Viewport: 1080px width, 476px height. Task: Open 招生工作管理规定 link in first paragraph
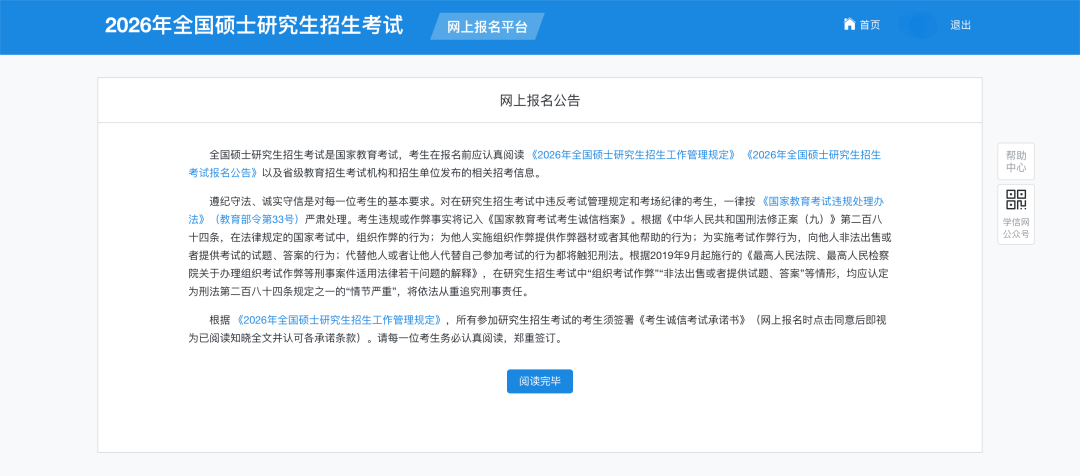pyautogui.click(x=634, y=155)
